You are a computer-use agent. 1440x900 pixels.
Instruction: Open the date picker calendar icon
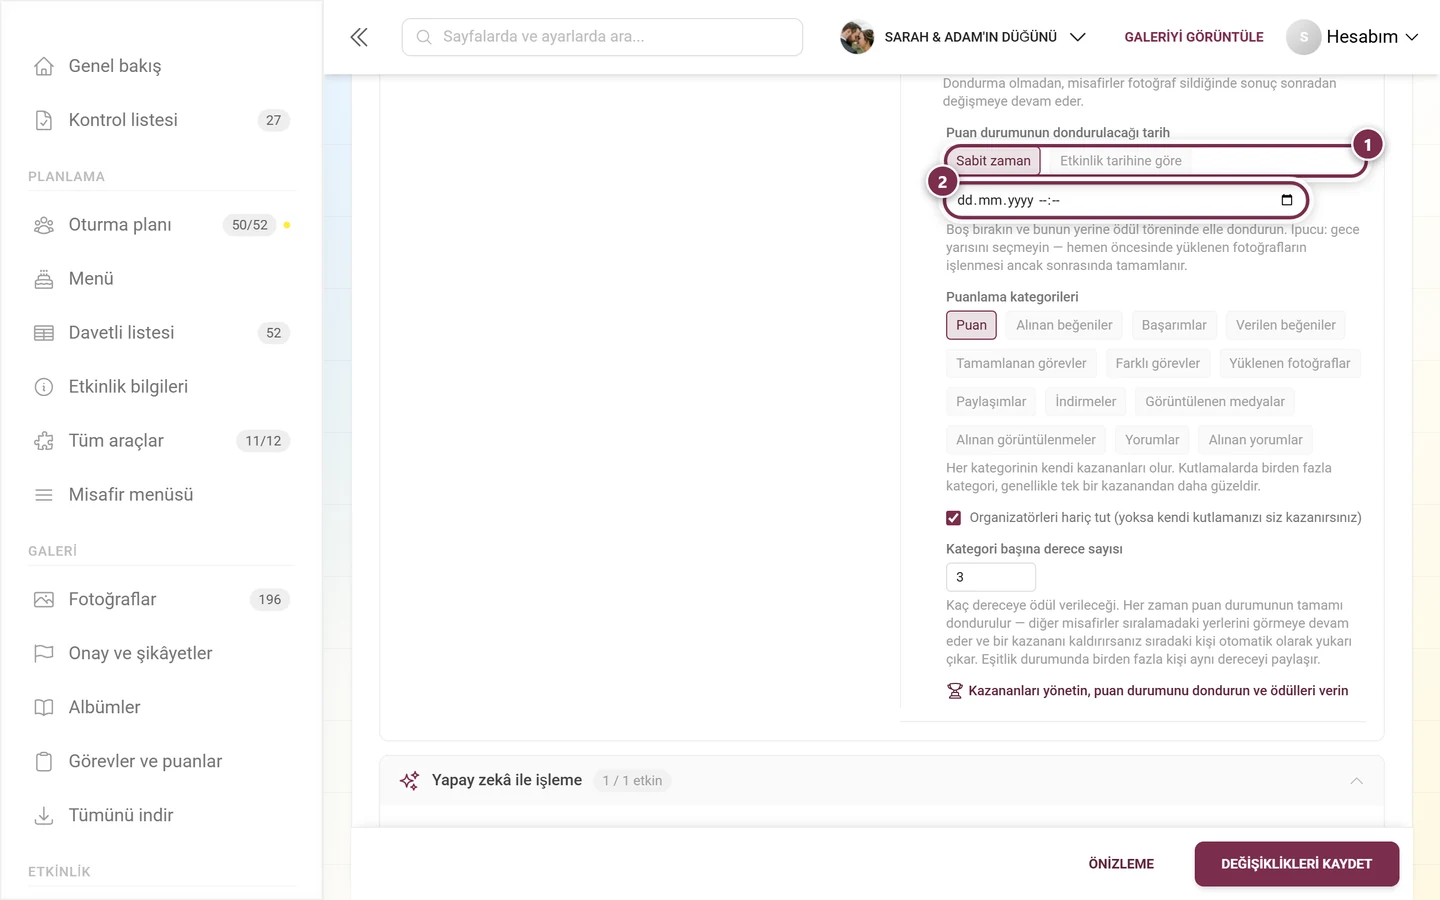(1287, 200)
